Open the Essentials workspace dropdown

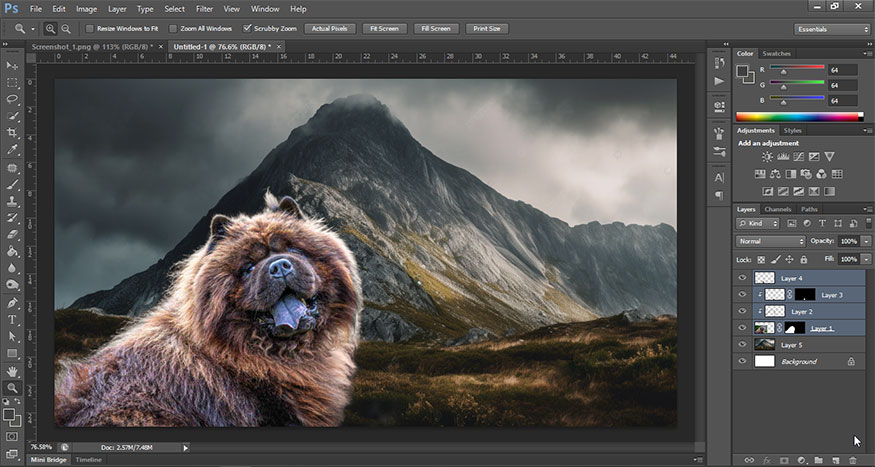(x=831, y=29)
